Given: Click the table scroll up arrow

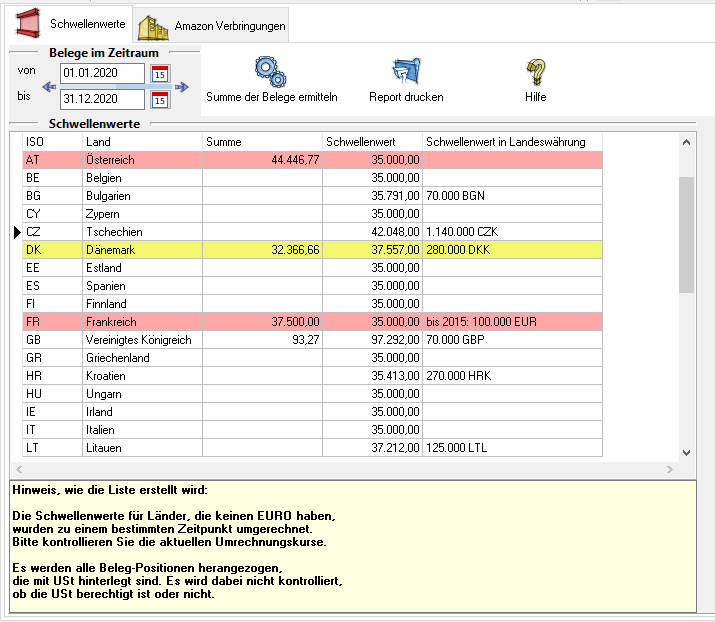Looking at the screenshot, I should tap(686, 142).
